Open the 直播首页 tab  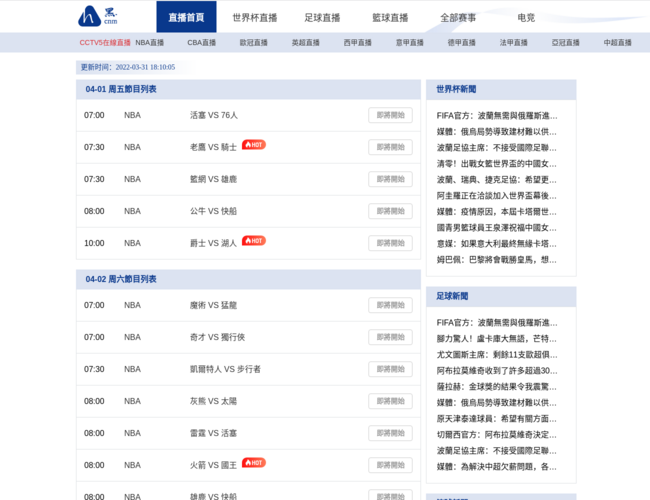coord(186,17)
